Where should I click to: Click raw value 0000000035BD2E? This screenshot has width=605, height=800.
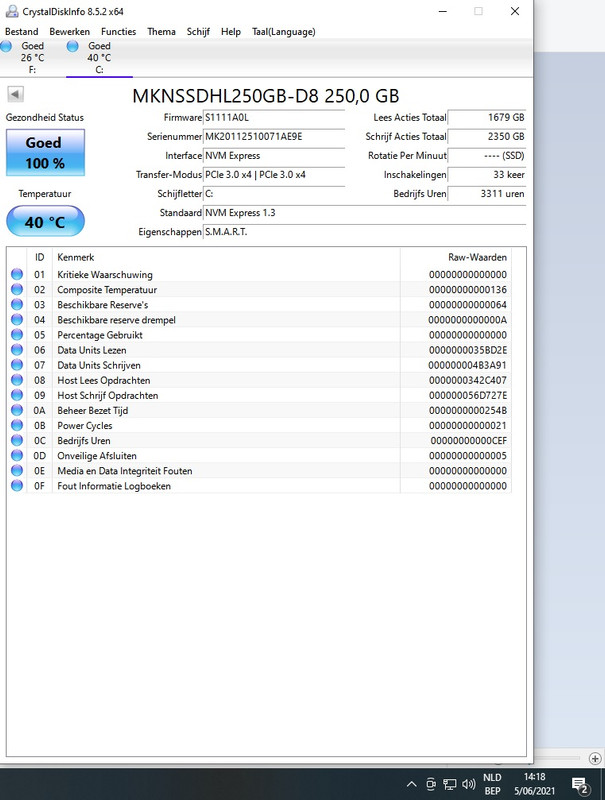coord(468,351)
